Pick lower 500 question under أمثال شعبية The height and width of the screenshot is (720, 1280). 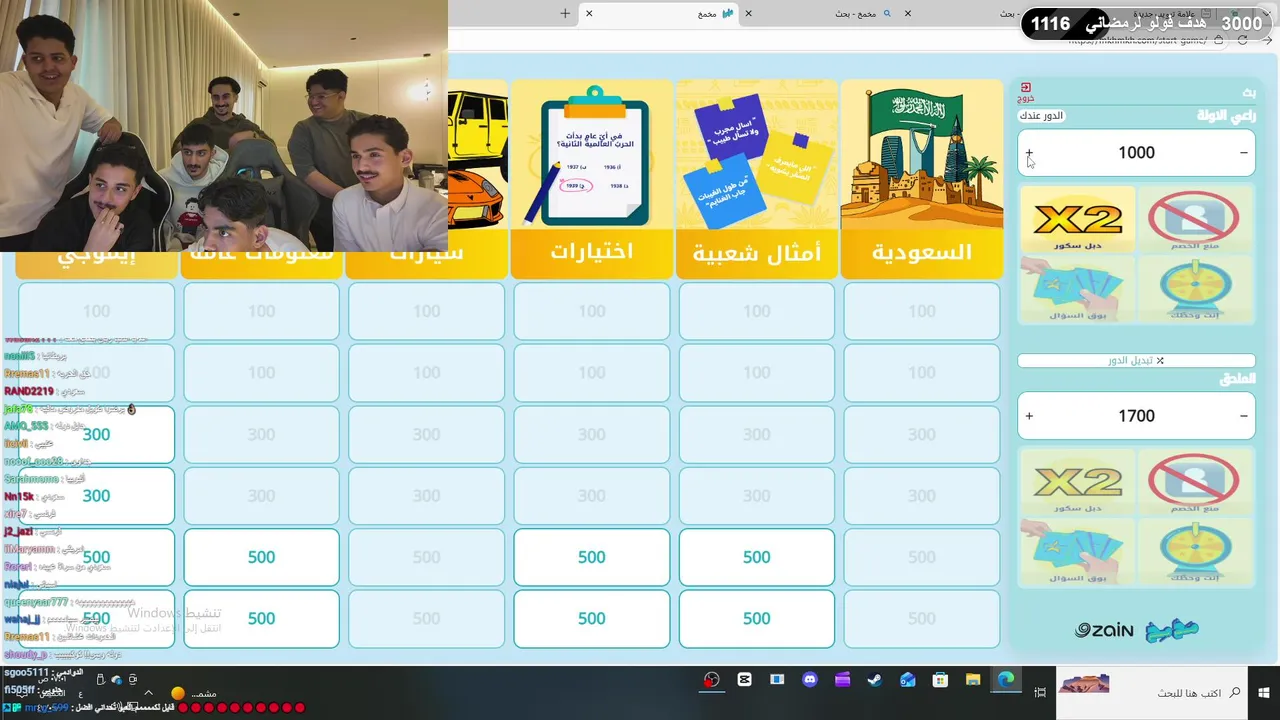click(756, 618)
